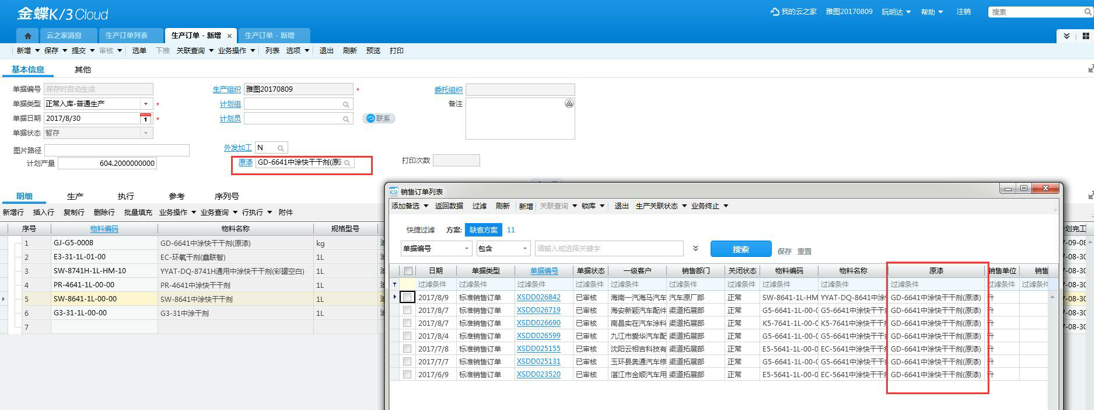Open the calendar picker for 单据日期
Screen dimensions: 1094x410
(x=145, y=119)
